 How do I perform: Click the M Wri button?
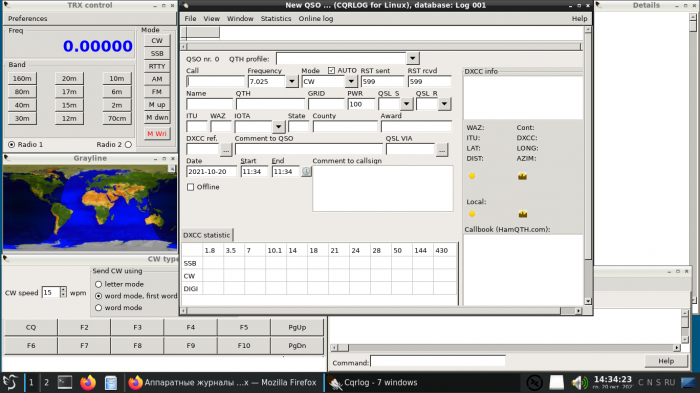pyautogui.click(x=157, y=134)
